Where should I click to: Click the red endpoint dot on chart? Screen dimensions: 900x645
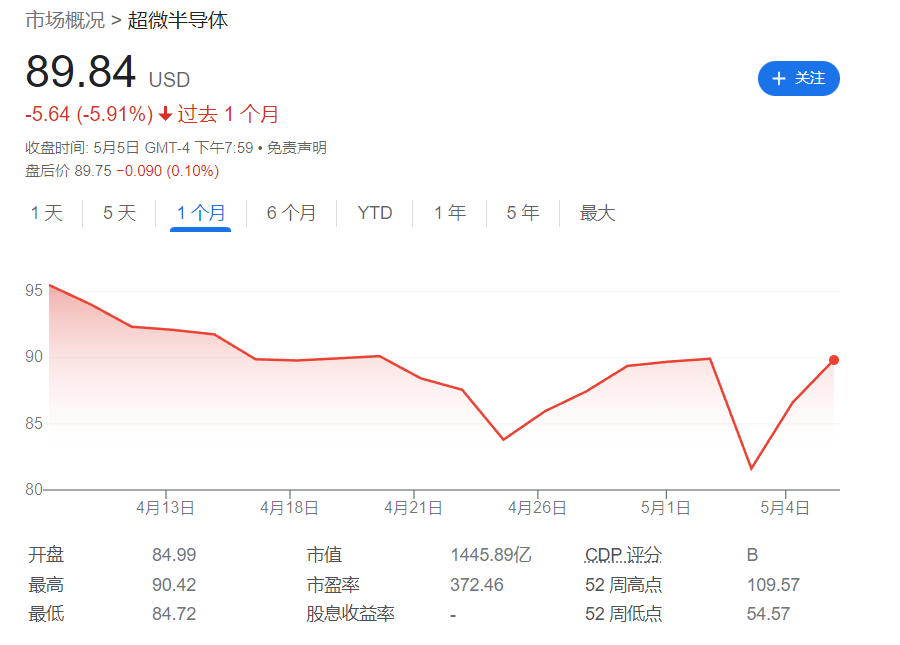(x=834, y=360)
